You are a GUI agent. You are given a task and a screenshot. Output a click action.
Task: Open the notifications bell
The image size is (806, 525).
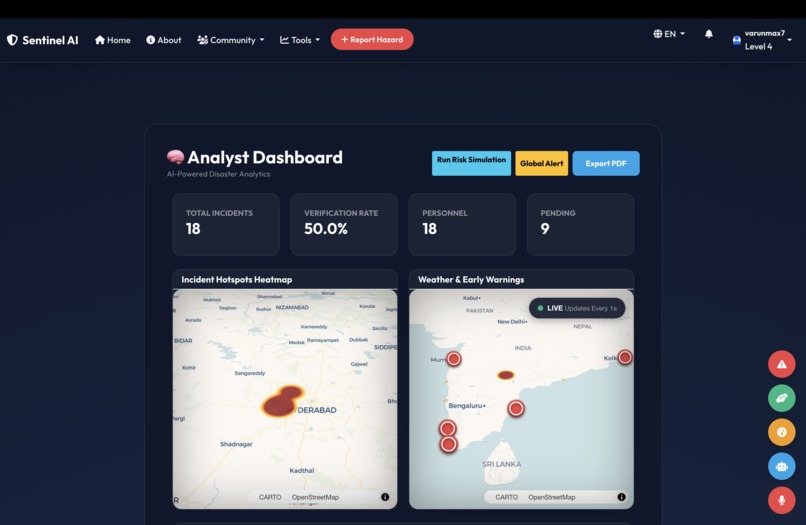pyautogui.click(x=709, y=34)
